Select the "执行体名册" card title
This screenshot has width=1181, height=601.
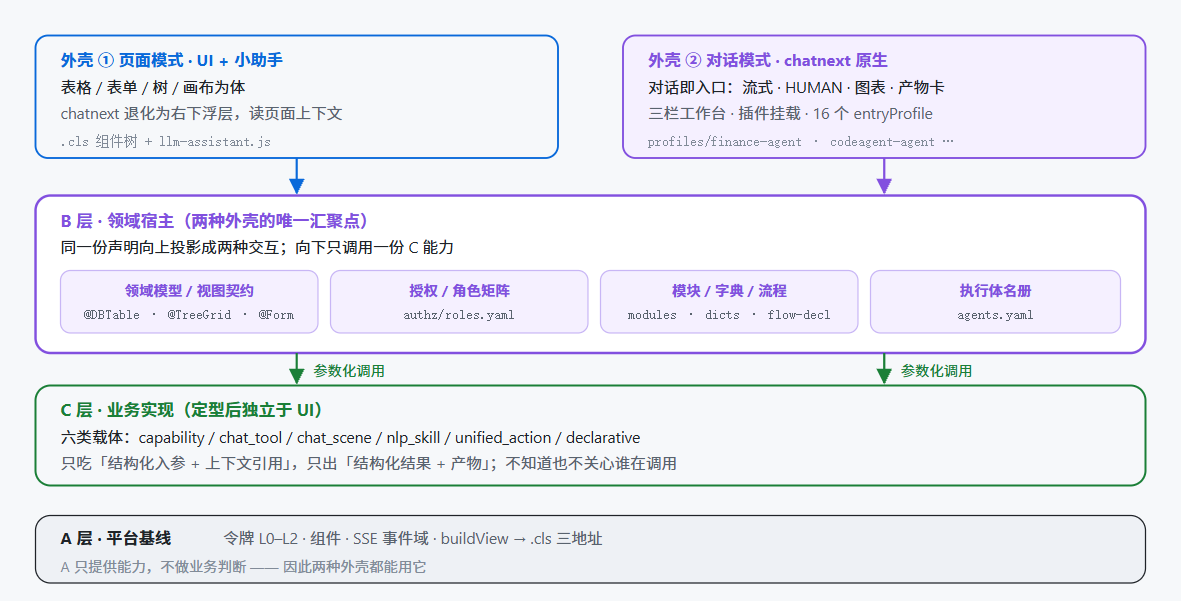(995, 291)
